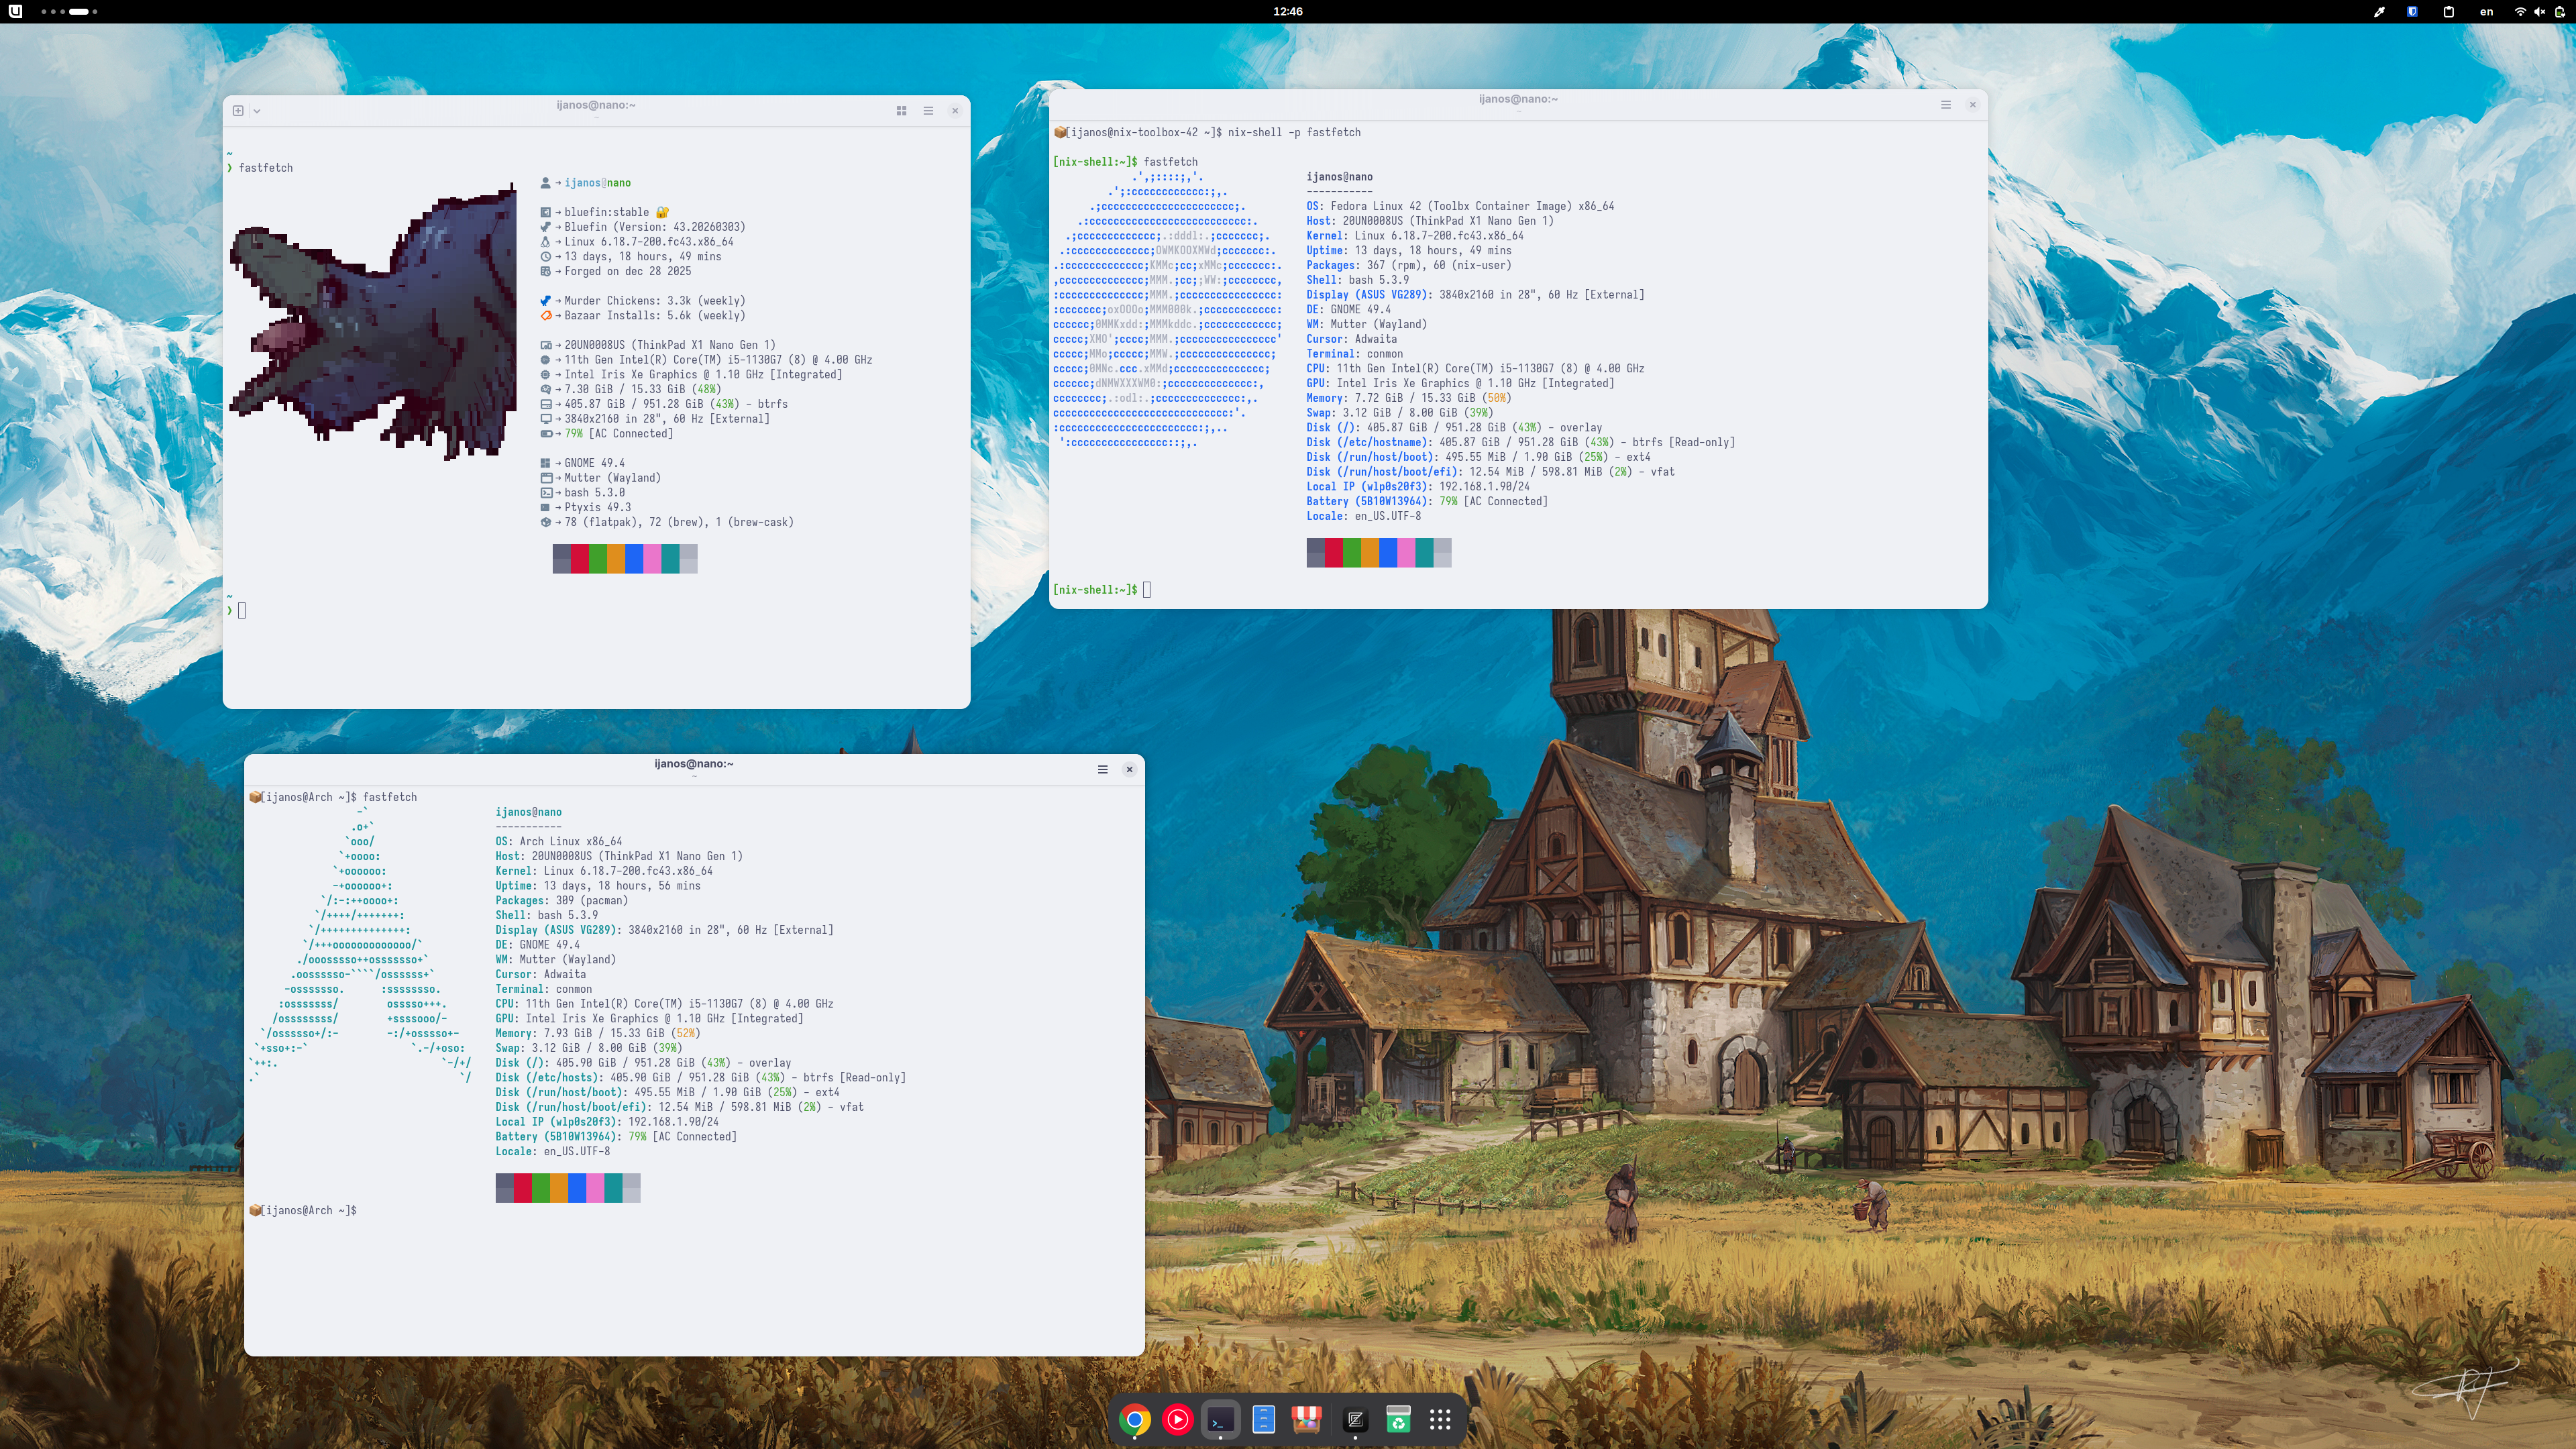
Task: Launch Google Chrome from the dock
Action: [1134, 1419]
